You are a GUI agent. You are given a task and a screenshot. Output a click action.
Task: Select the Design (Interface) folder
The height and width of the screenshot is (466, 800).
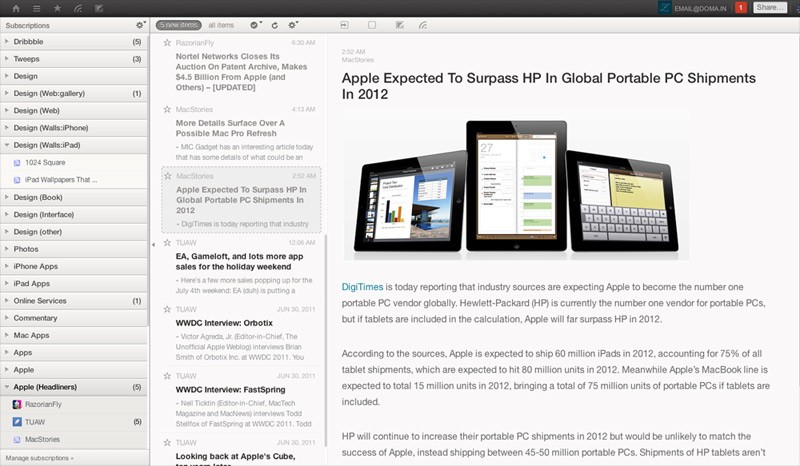coord(74,214)
